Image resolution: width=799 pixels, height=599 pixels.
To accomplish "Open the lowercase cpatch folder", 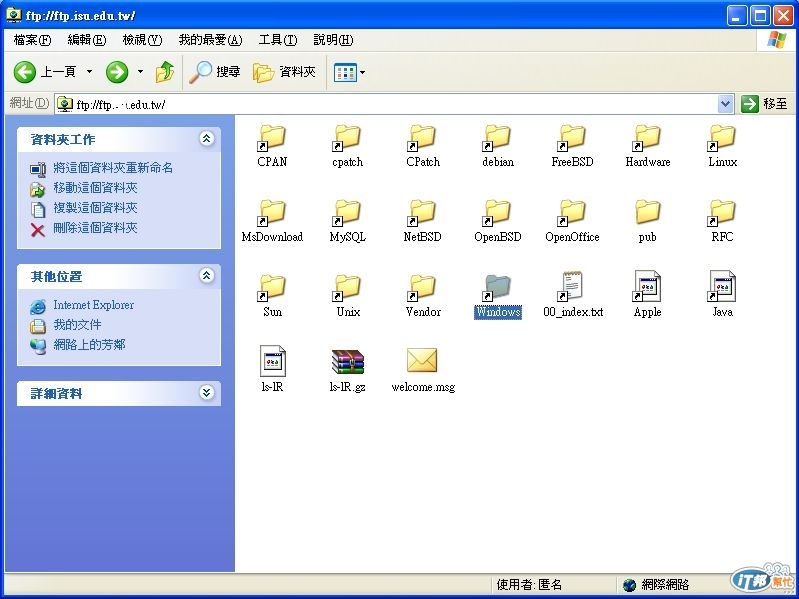I will point(348,146).
